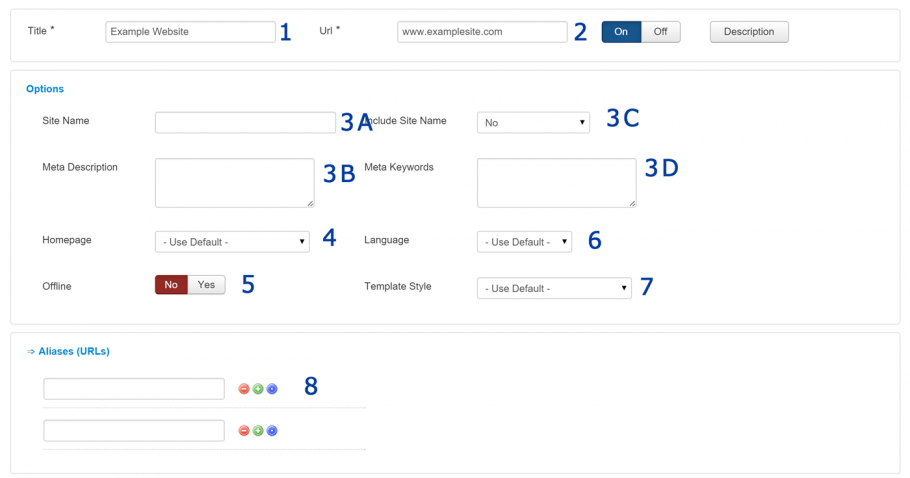This screenshot has height=478, width=910.
Task: Click green add icon on first alias row
Action: [258, 389]
